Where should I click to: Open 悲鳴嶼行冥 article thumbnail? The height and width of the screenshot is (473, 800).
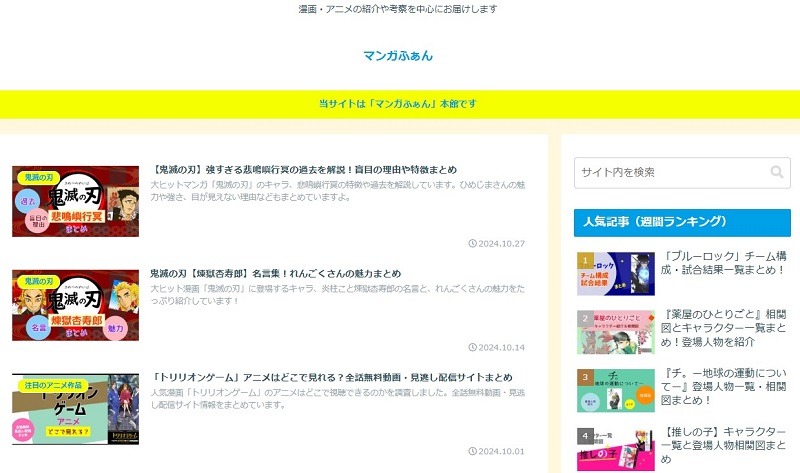[75, 201]
